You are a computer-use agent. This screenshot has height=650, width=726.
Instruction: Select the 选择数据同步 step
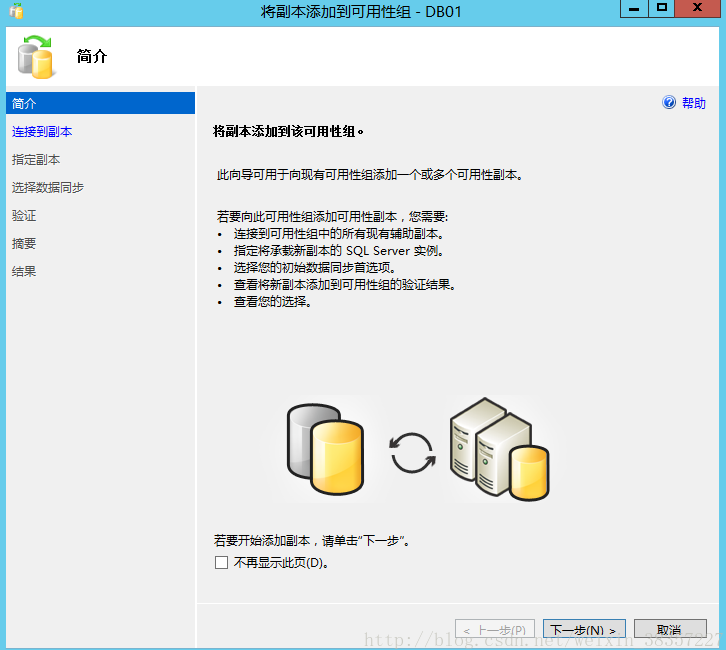coord(48,188)
